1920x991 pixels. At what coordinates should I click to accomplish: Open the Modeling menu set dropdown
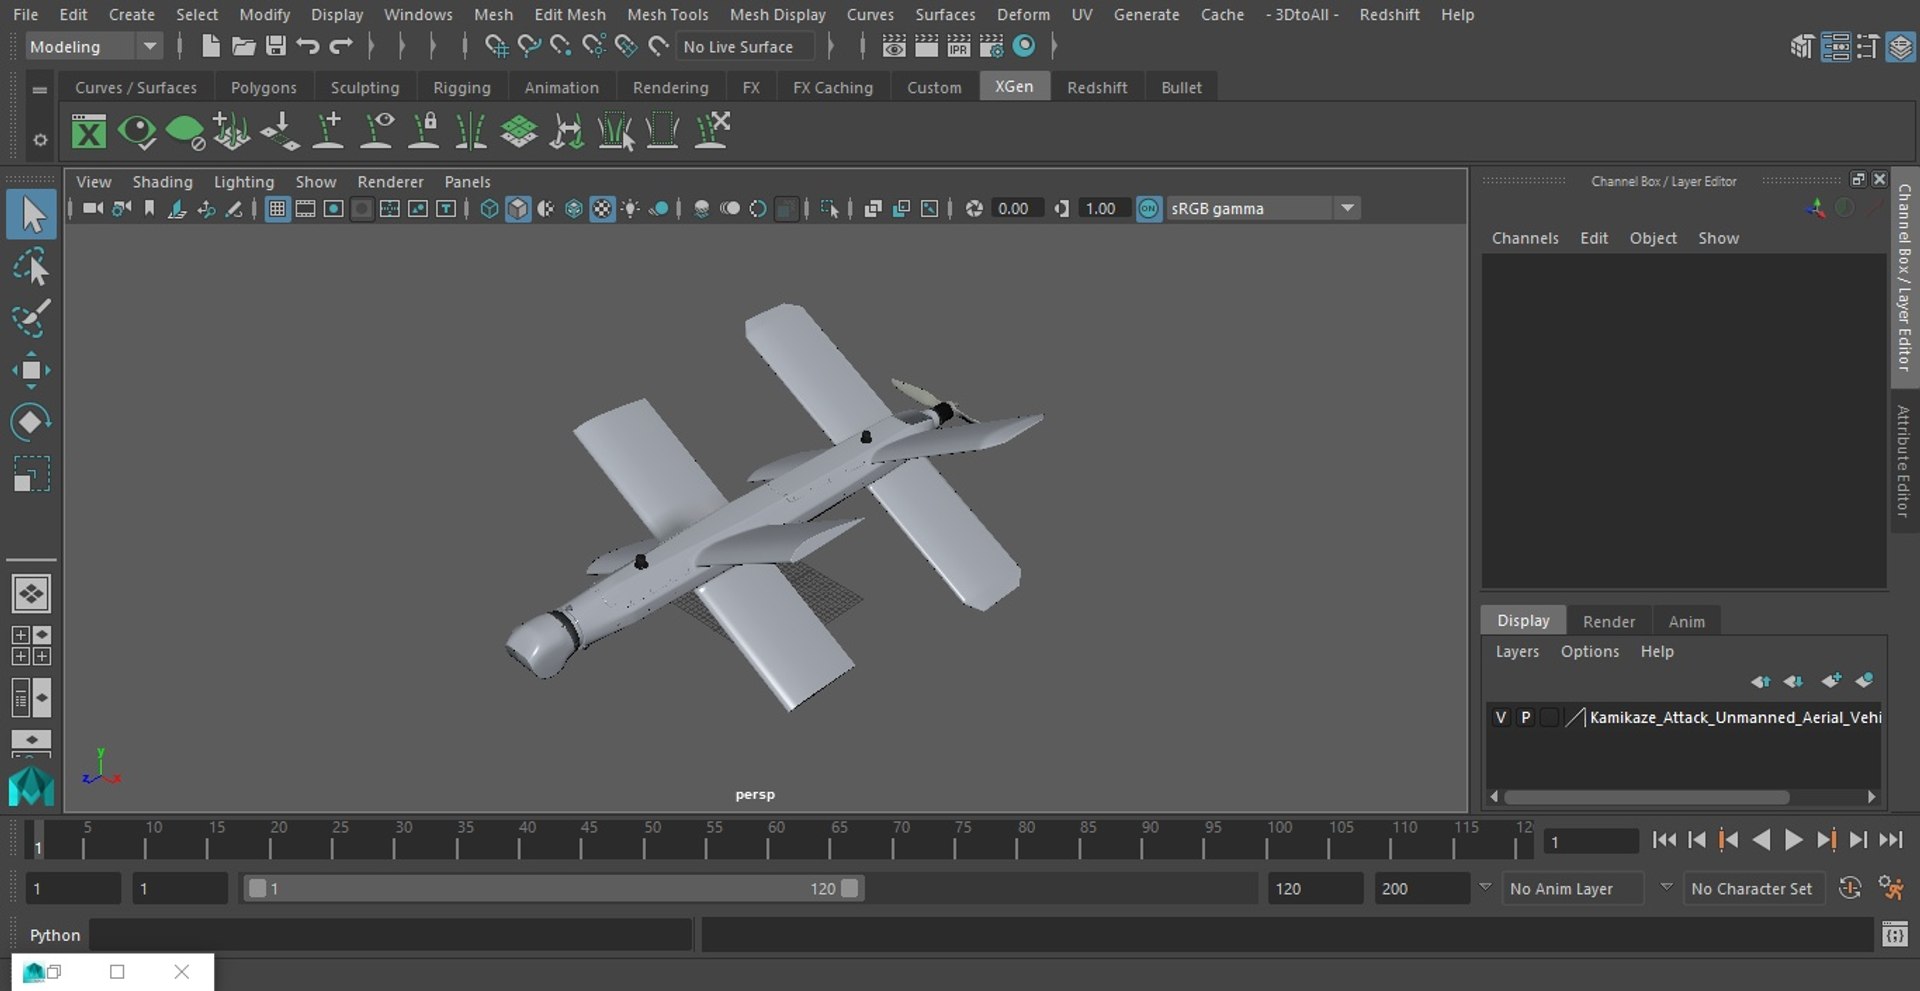pyautogui.click(x=93, y=46)
